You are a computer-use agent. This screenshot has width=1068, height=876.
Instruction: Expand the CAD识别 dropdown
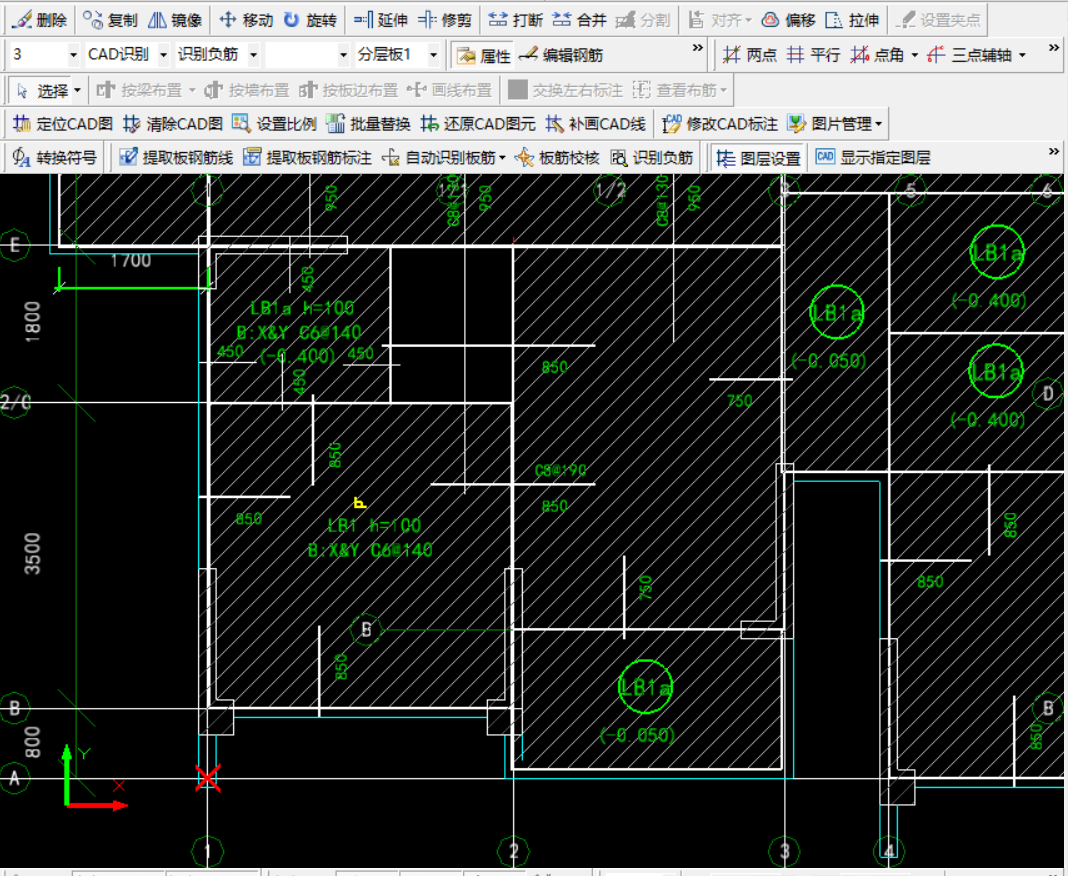point(163,54)
